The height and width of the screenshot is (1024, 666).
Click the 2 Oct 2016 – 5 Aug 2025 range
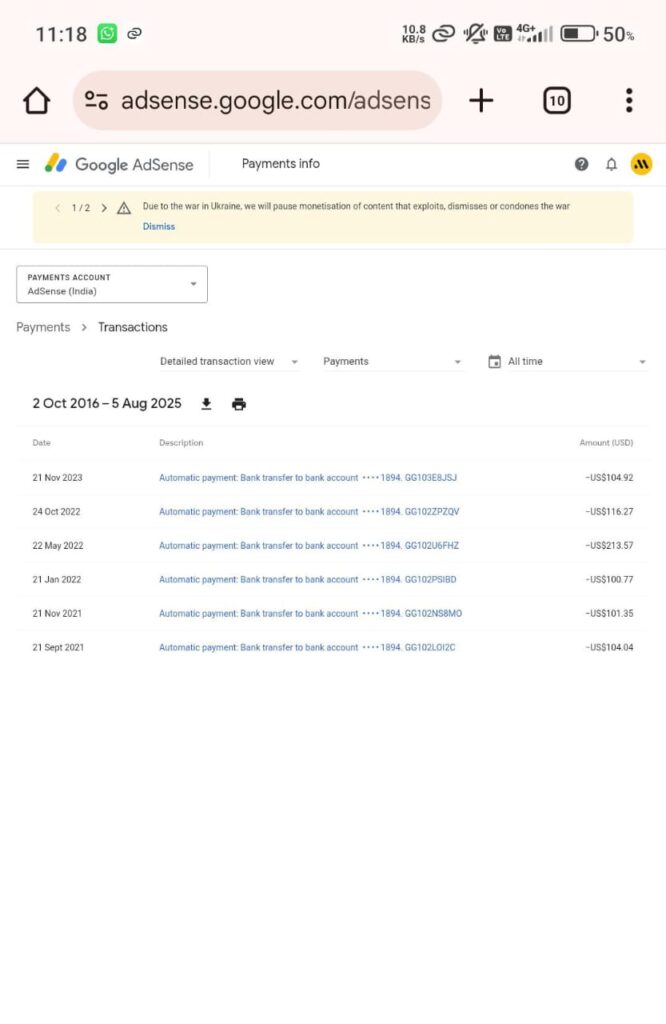(107, 404)
